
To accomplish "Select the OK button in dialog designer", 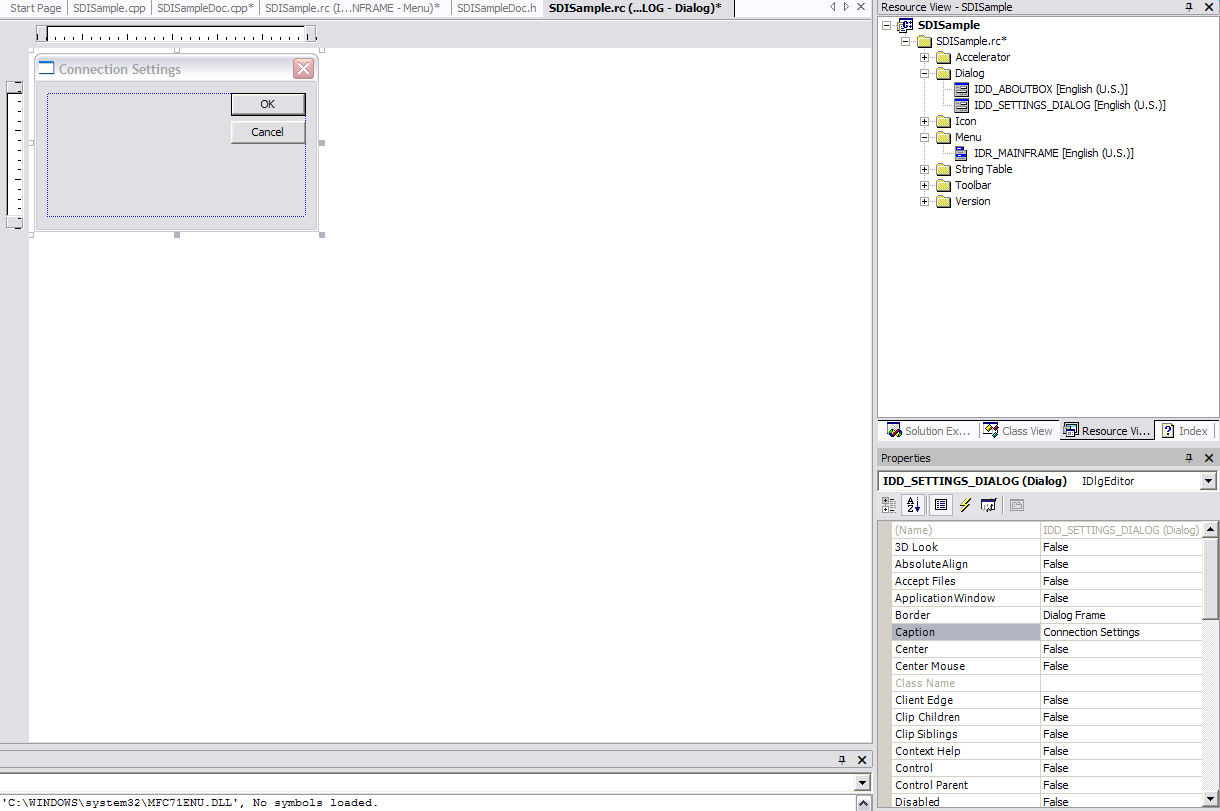I will [267, 104].
